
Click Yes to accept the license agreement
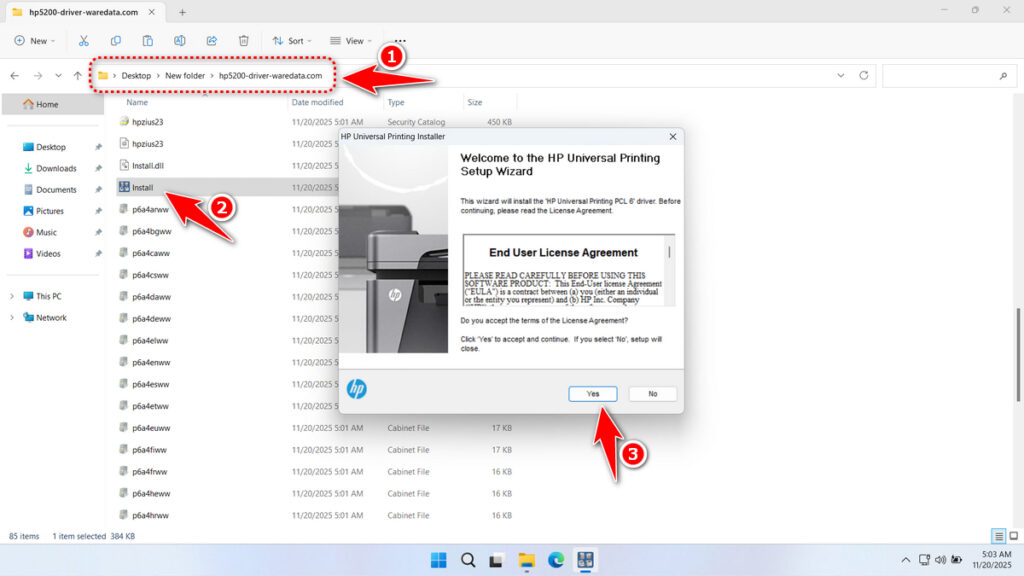(x=592, y=393)
